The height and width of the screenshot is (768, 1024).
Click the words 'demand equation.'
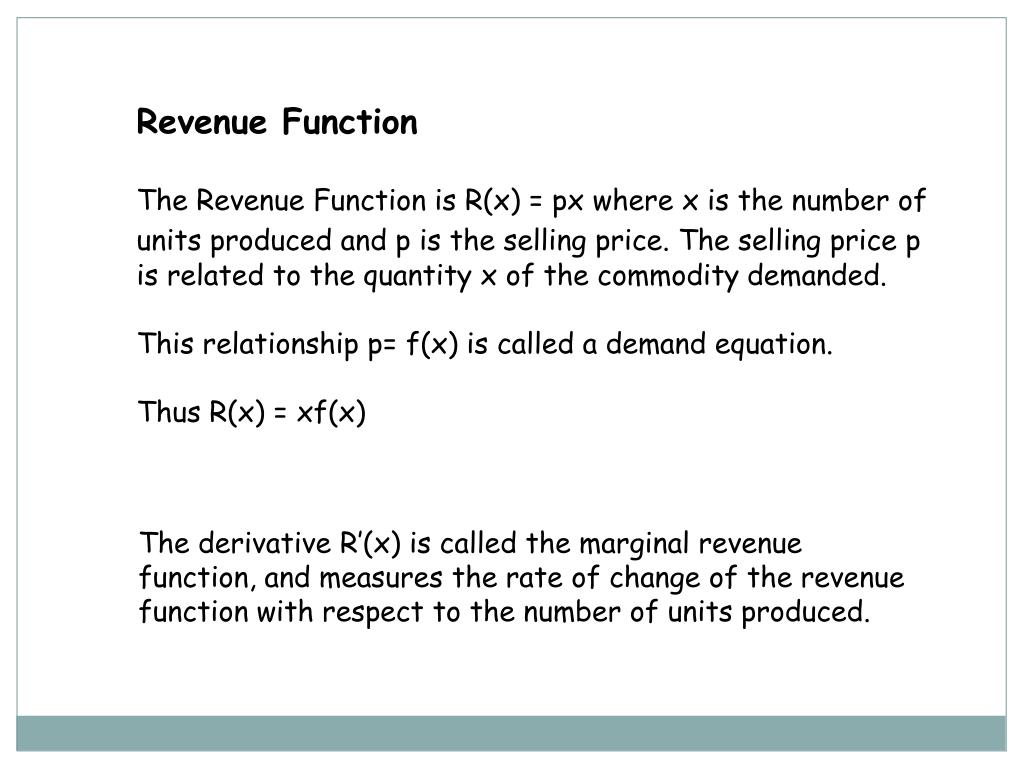(x=719, y=344)
